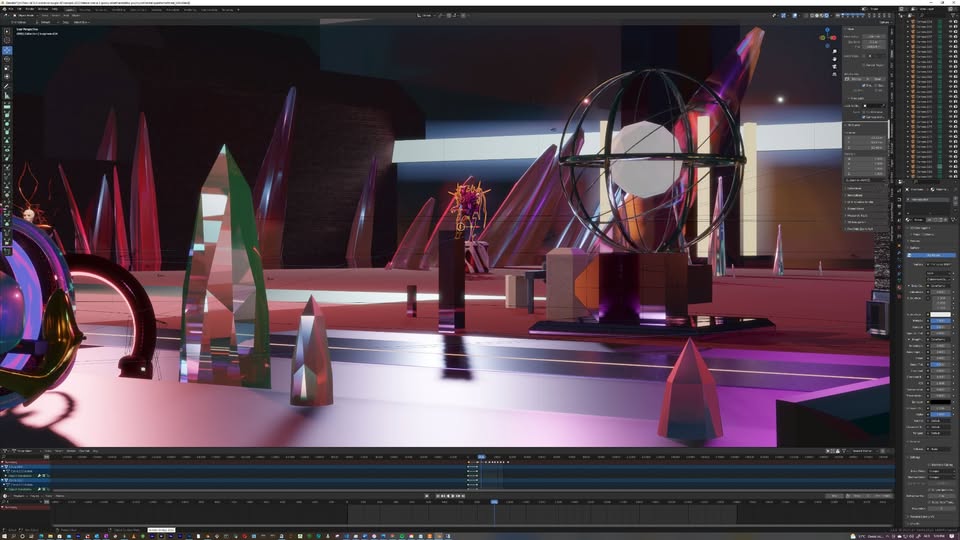Toggle the Local Camera checkbox in View panel
This screenshot has height=540, width=960.
[x=864, y=56]
